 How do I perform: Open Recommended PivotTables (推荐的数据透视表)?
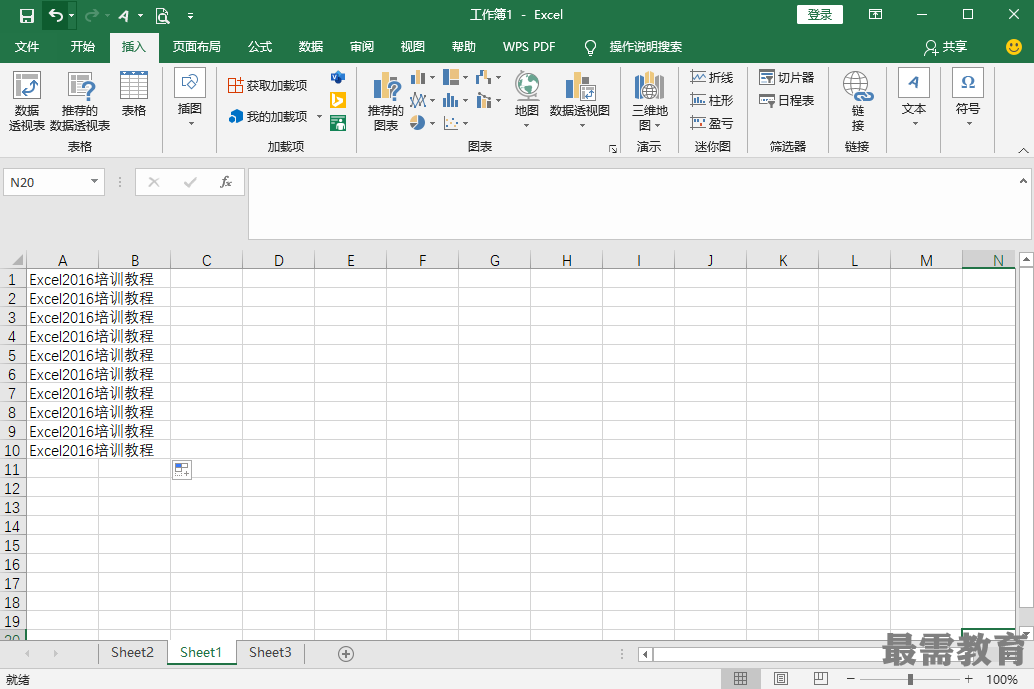click(x=80, y=101)
